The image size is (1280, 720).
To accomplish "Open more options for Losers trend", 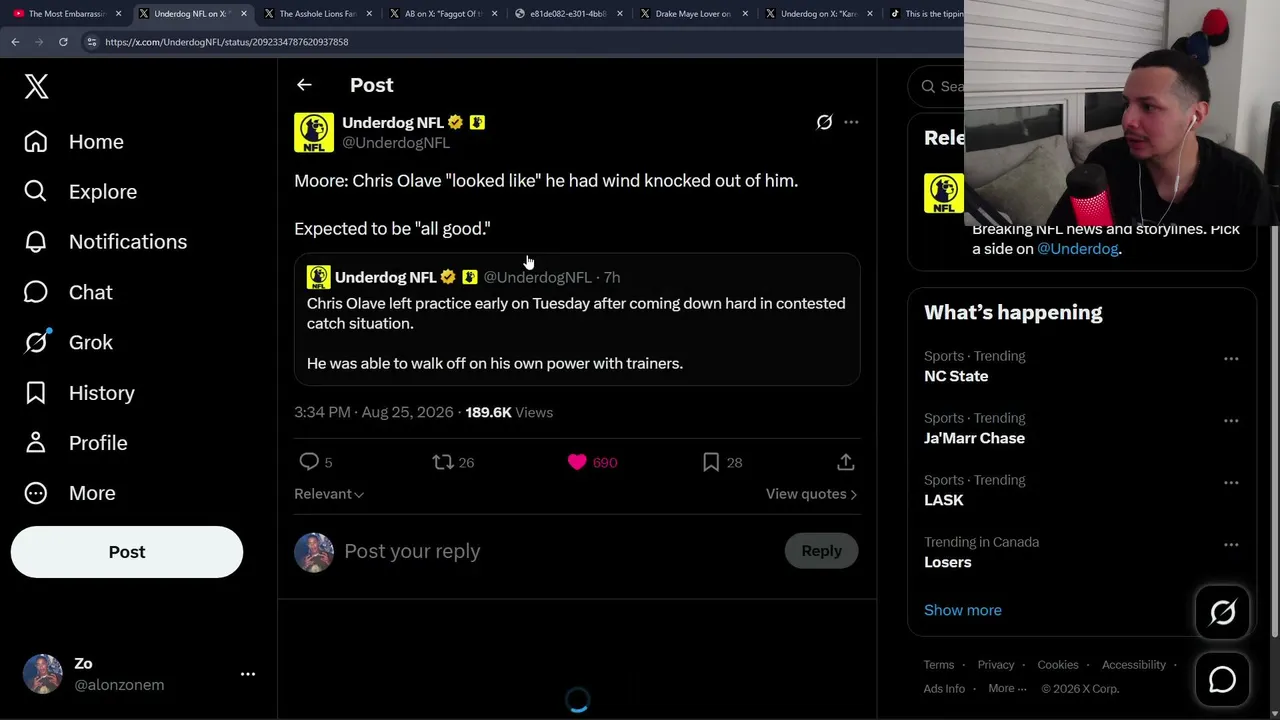I will [1231, 544].
